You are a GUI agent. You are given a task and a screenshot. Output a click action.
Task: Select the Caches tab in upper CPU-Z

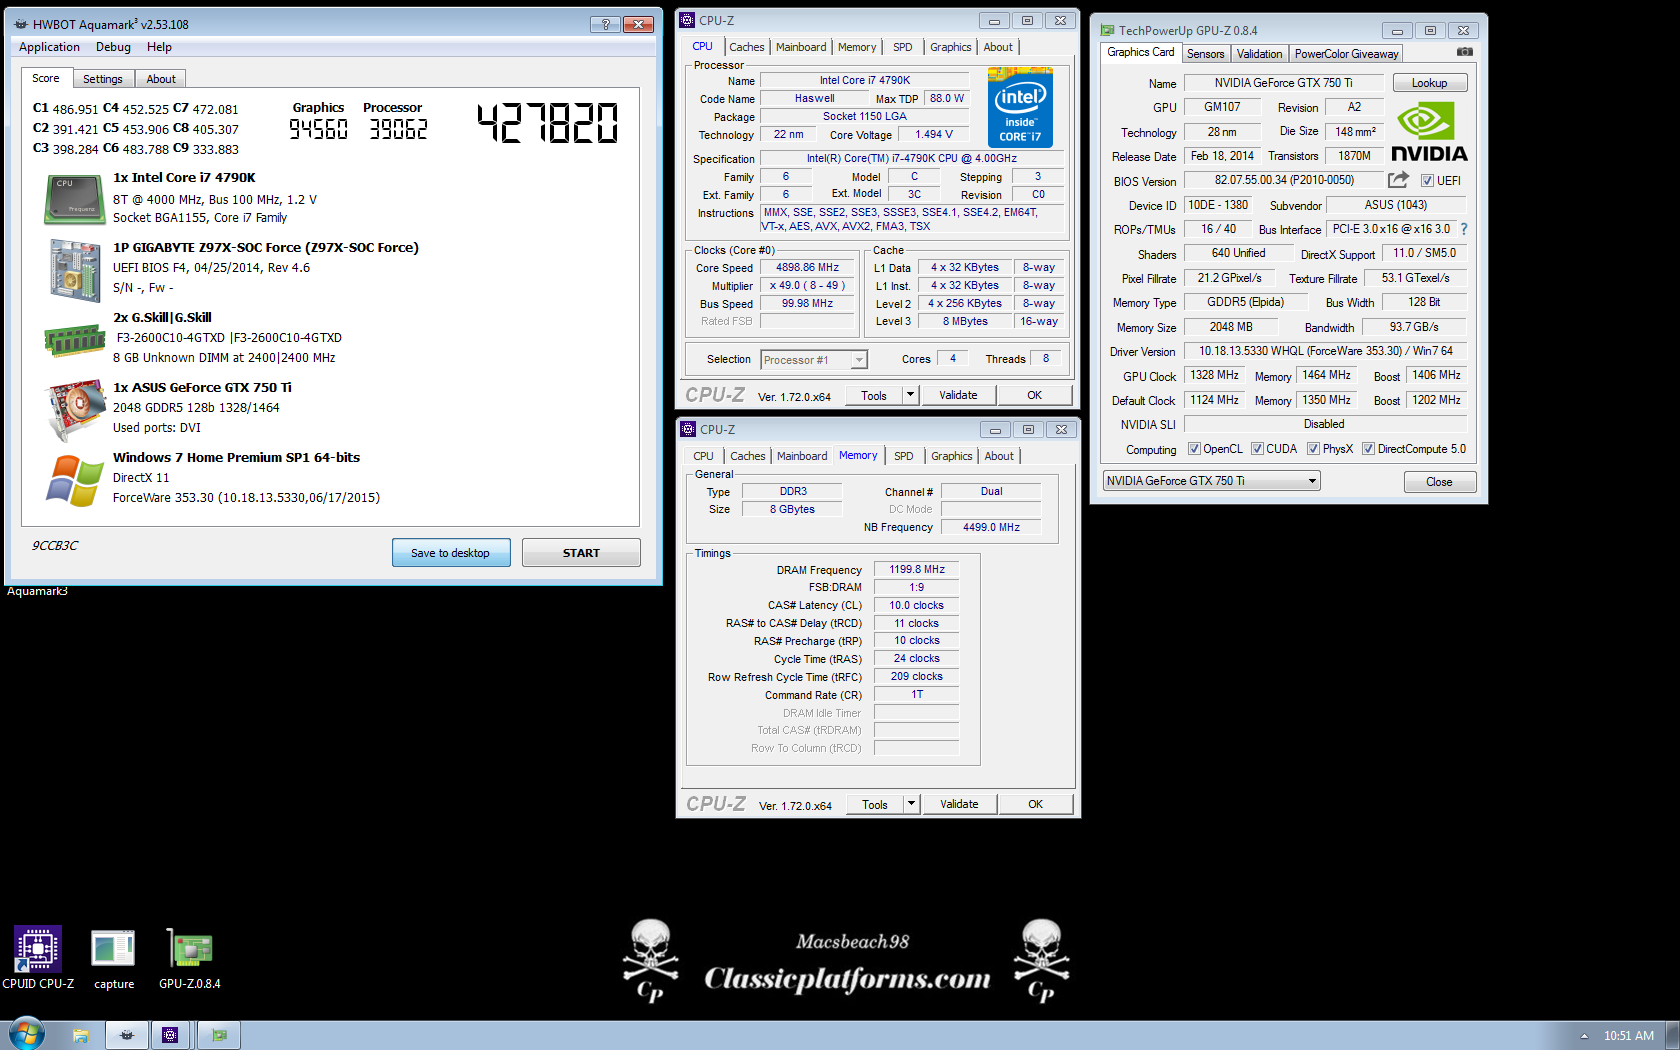746,47
